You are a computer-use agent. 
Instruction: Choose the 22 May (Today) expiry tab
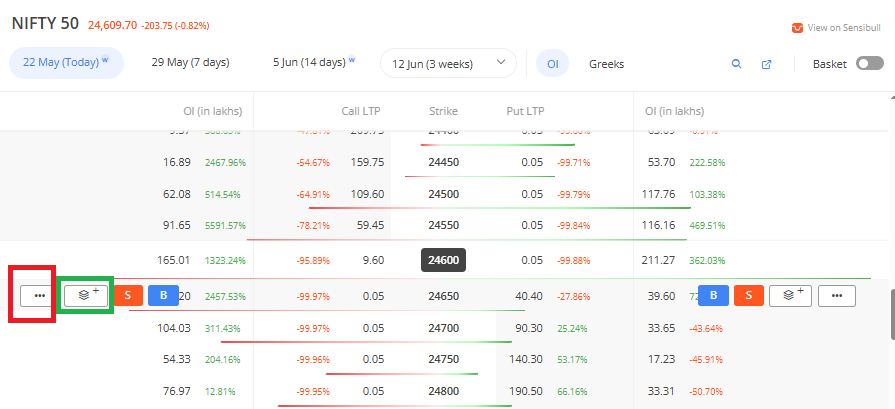click(66, 63)
